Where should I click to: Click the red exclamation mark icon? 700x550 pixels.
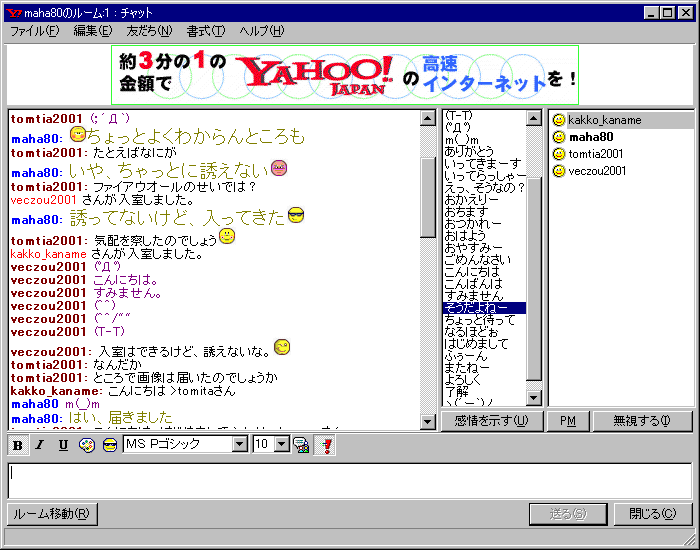point(323,444)
